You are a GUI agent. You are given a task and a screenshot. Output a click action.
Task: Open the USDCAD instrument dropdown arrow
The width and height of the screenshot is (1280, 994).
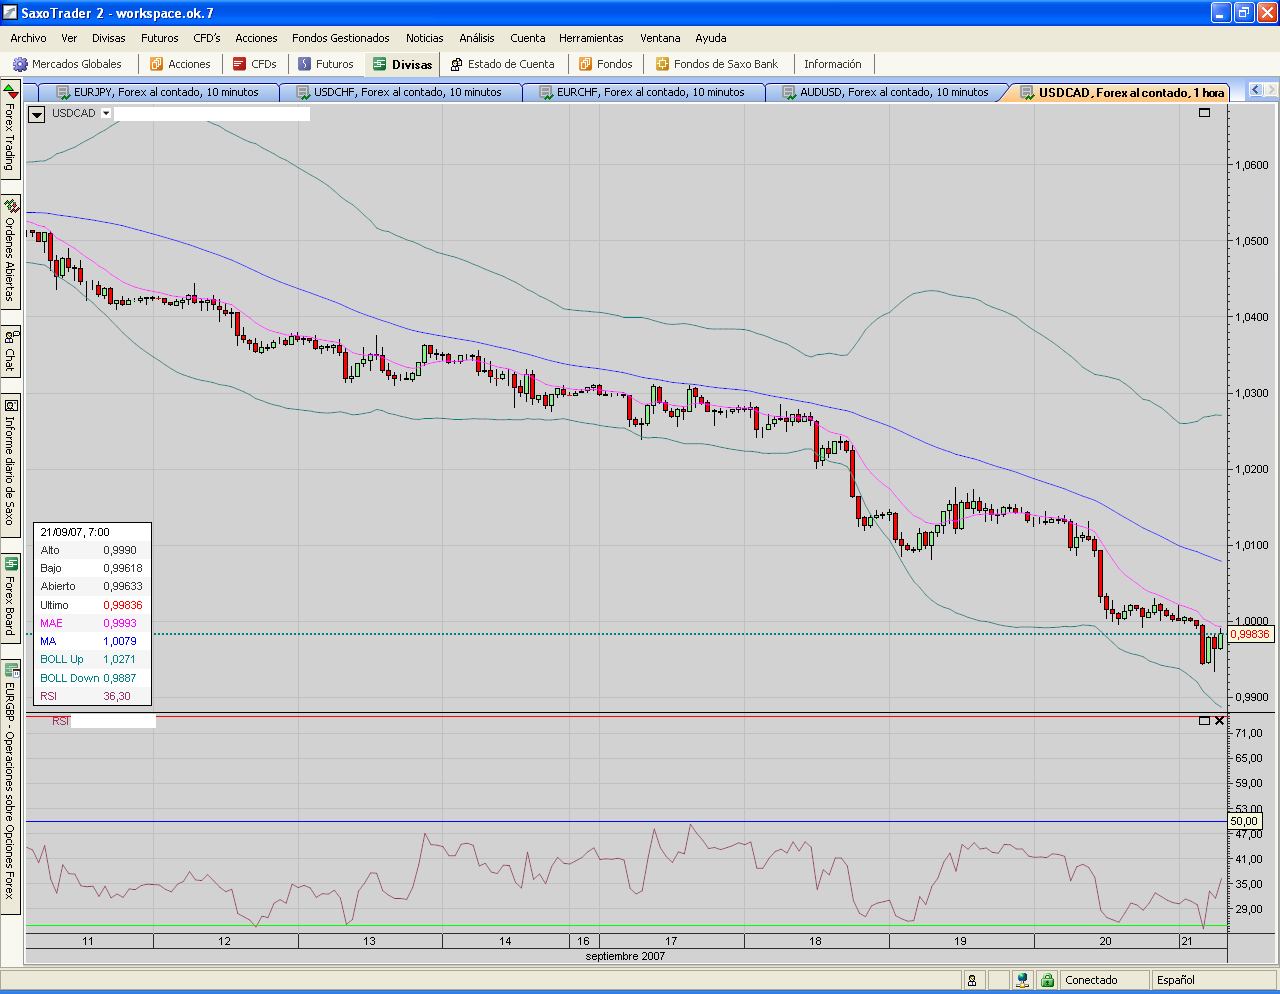[x=106, y=114]
